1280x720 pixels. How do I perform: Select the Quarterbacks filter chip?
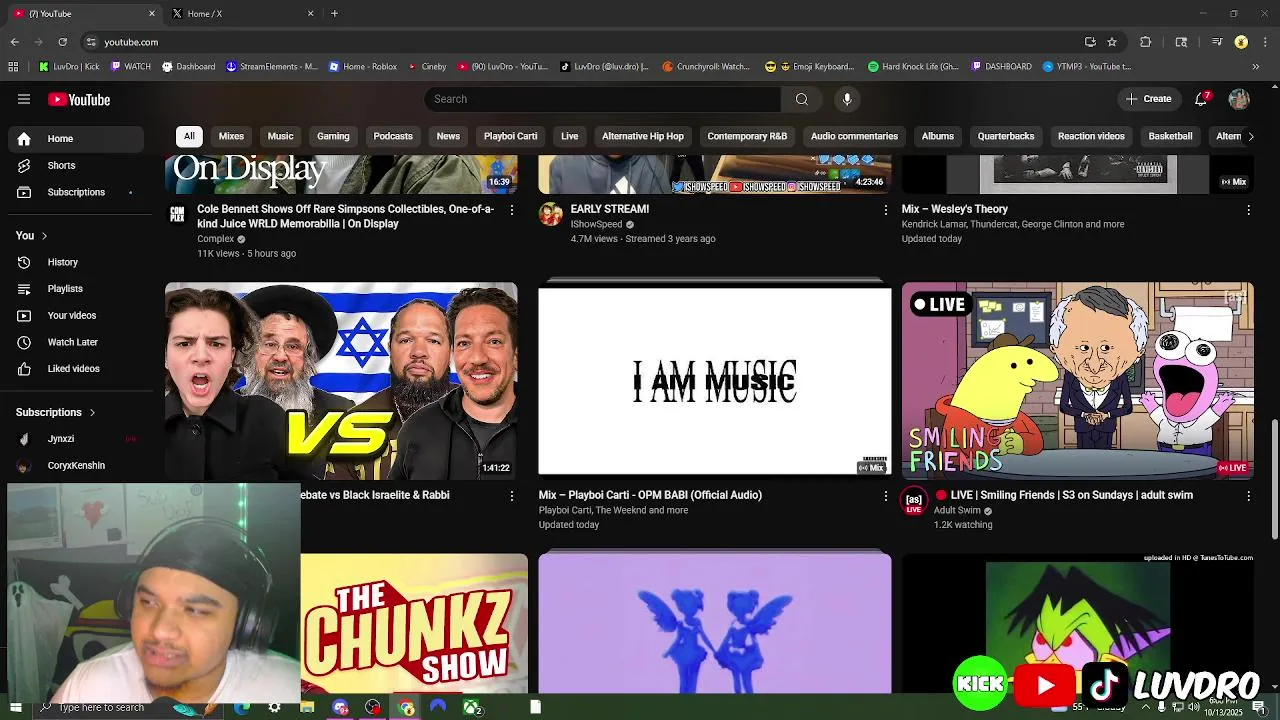pos(1006,136)
